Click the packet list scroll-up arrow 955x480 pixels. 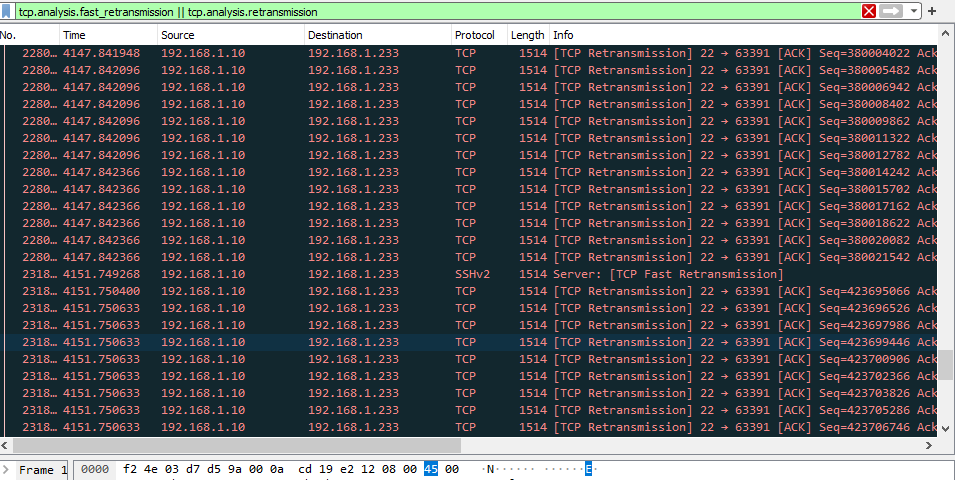click(946, 34)
